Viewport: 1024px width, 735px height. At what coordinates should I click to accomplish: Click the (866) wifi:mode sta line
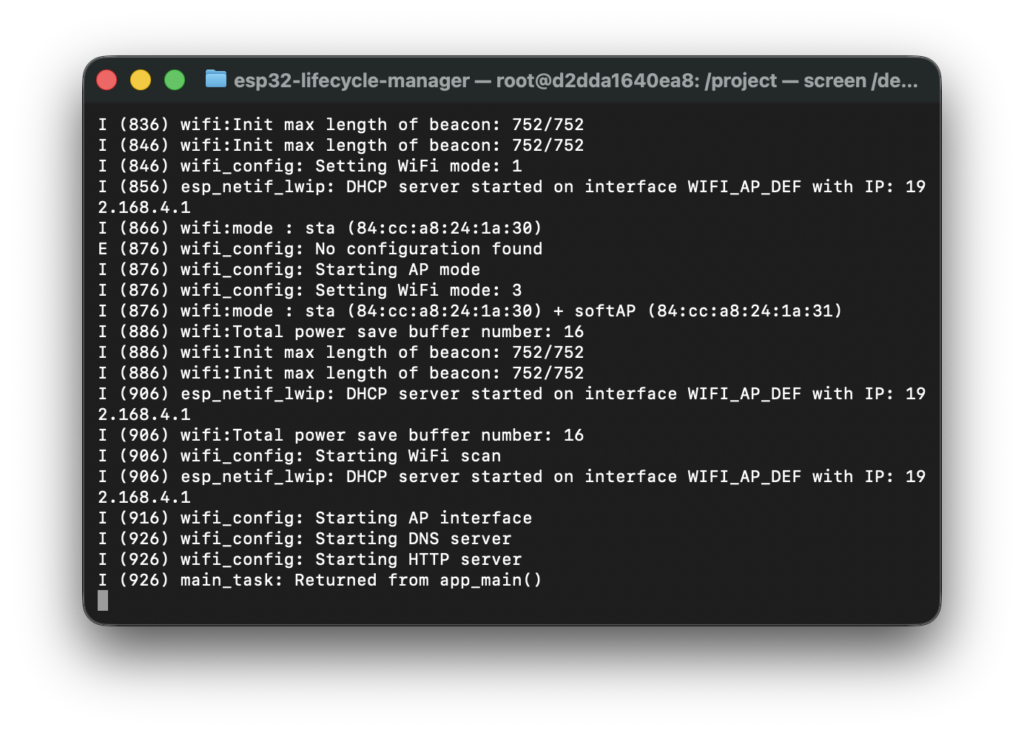pyautogui.click(x=320, y=228)
